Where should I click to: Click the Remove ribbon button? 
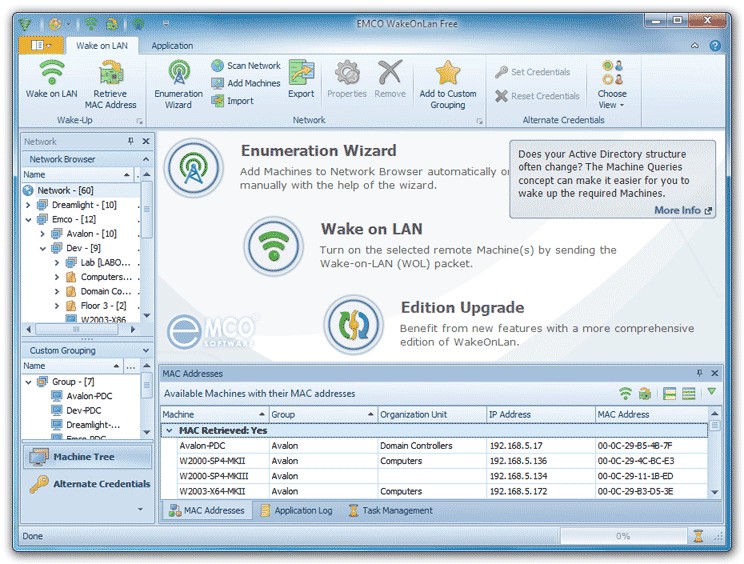tap(390, 79)
